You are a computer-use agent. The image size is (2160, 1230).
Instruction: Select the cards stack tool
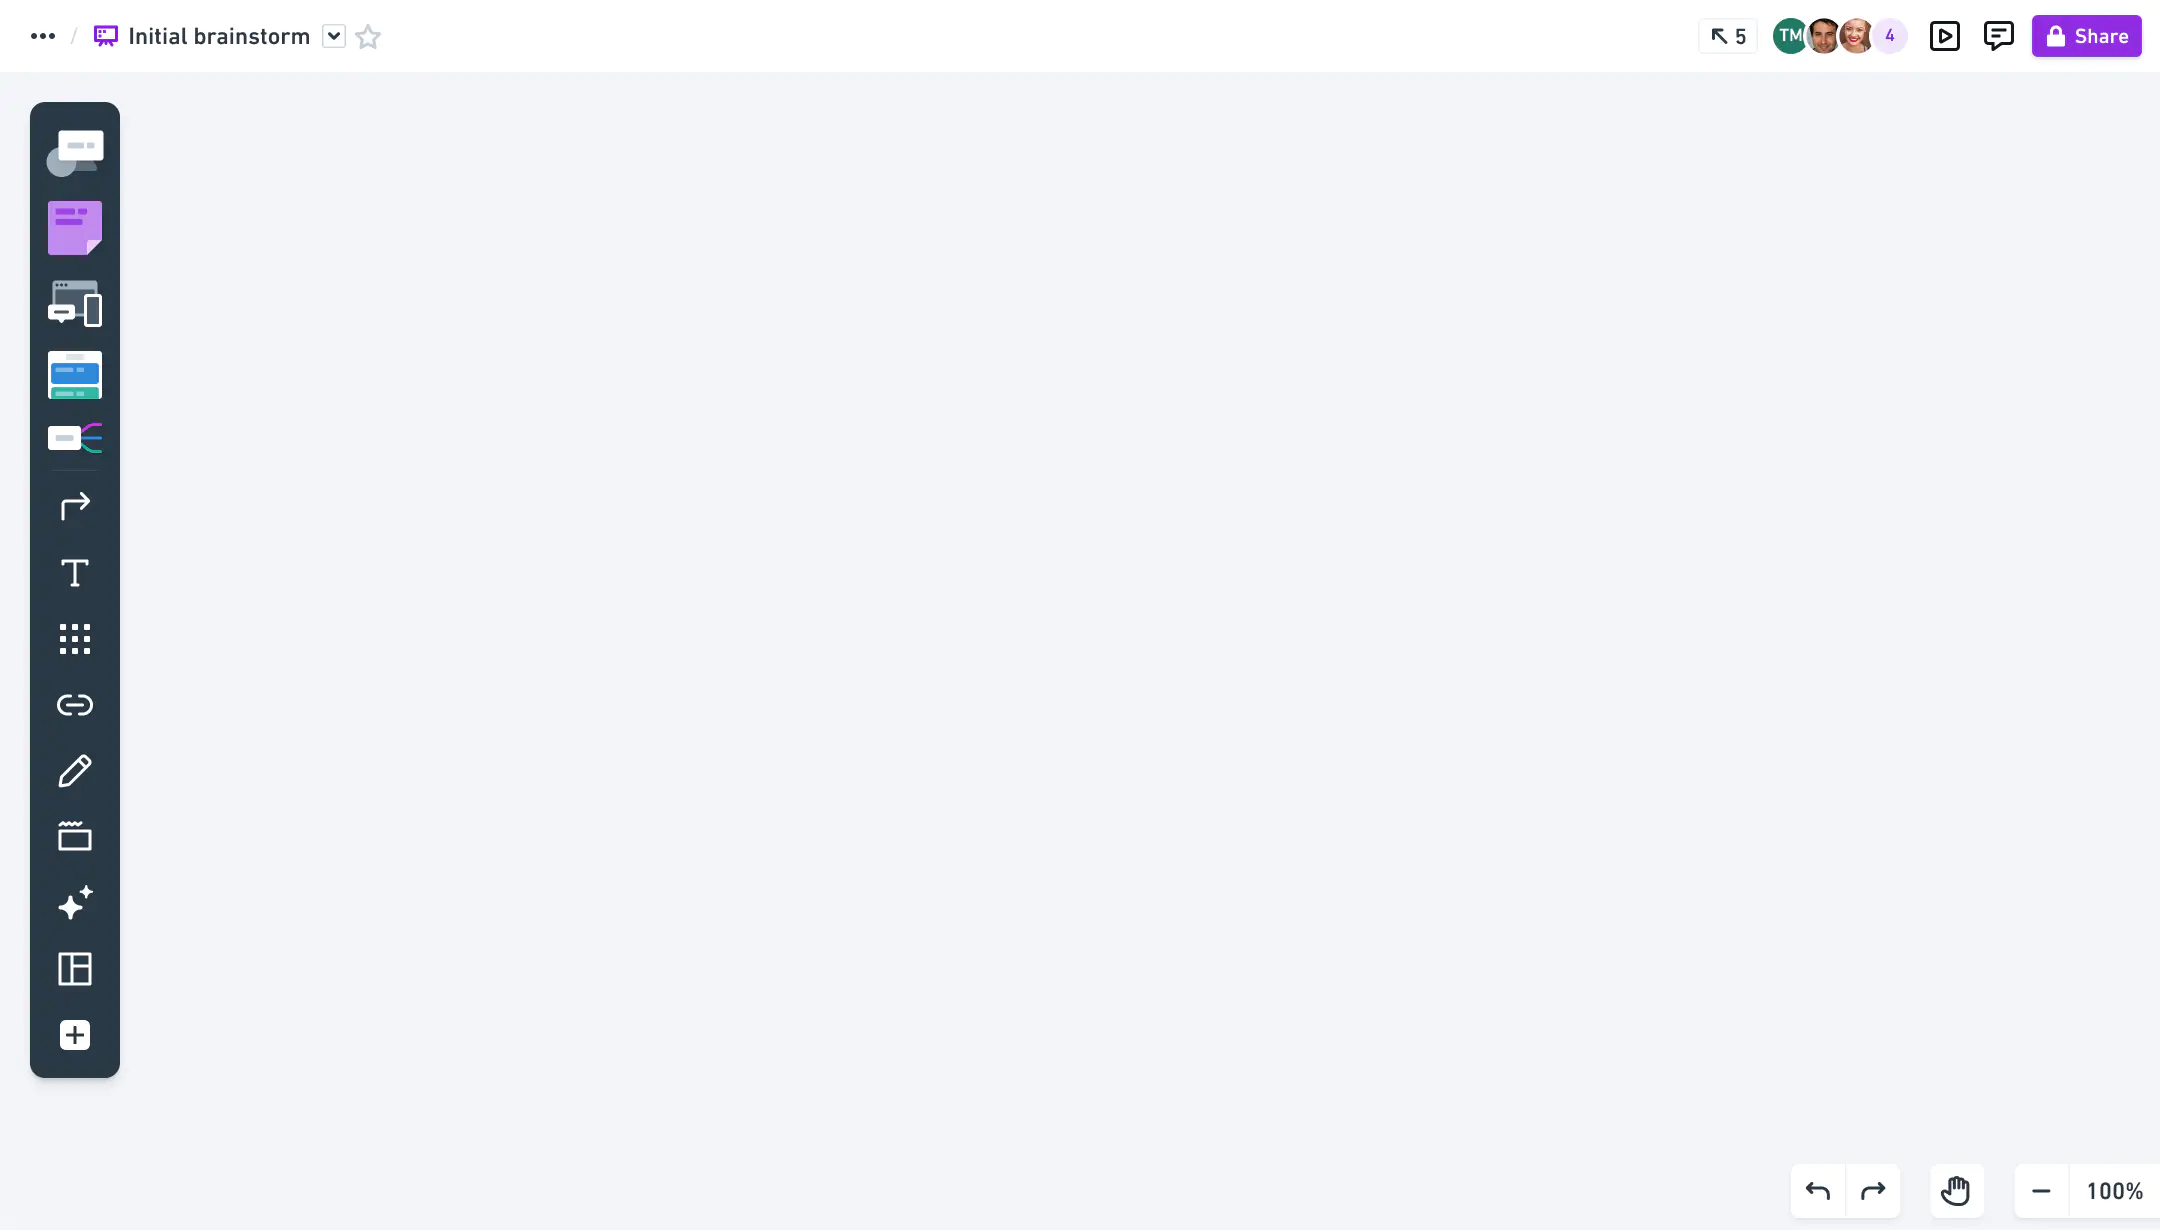point(75,375)
